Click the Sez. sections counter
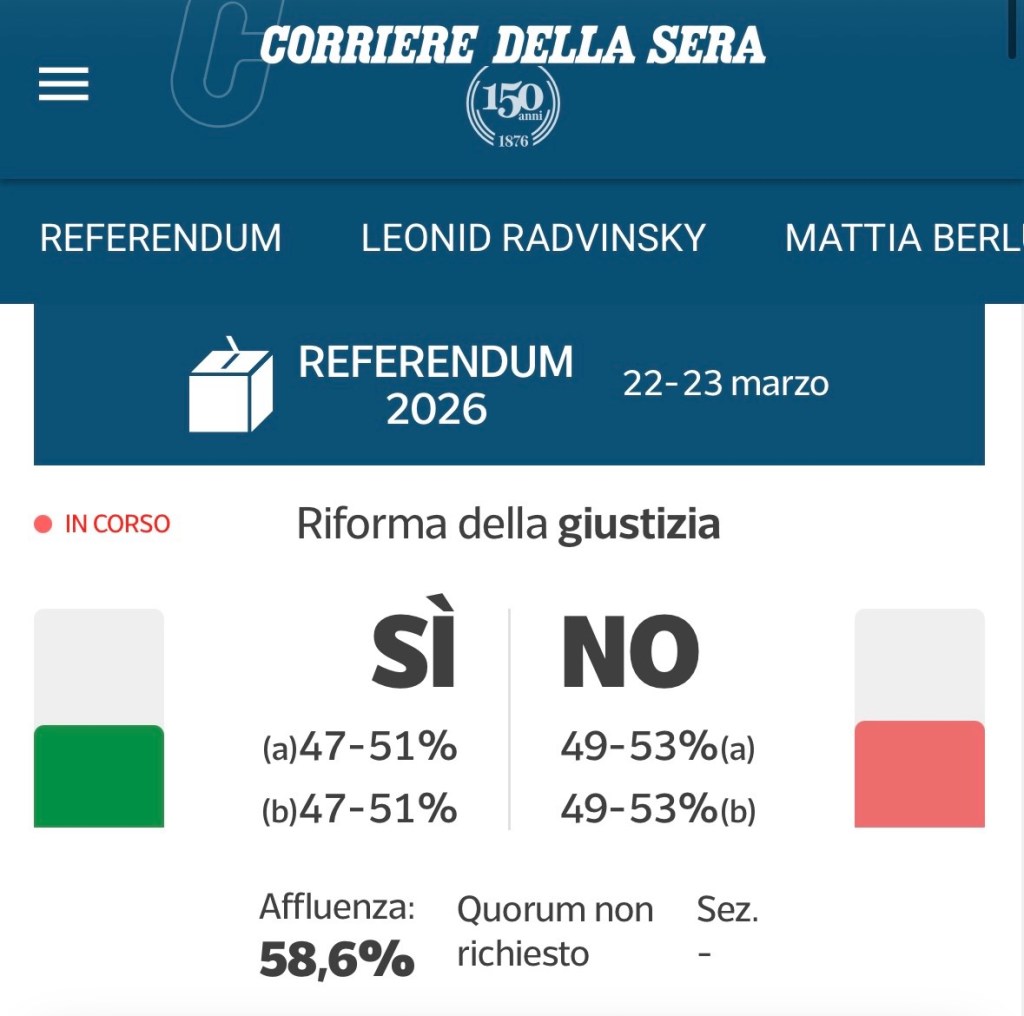This screenshot has height=1016, width=1024. pyautogui.click(x=727, y=928)
